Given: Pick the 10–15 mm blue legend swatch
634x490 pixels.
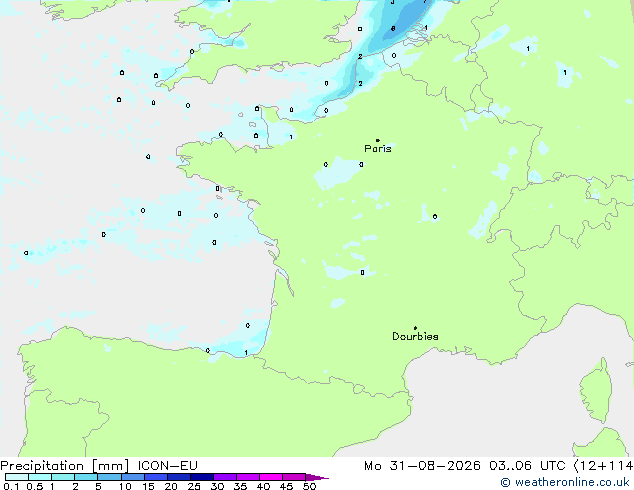Looking at the screenshot, I should tap(133, 477).
